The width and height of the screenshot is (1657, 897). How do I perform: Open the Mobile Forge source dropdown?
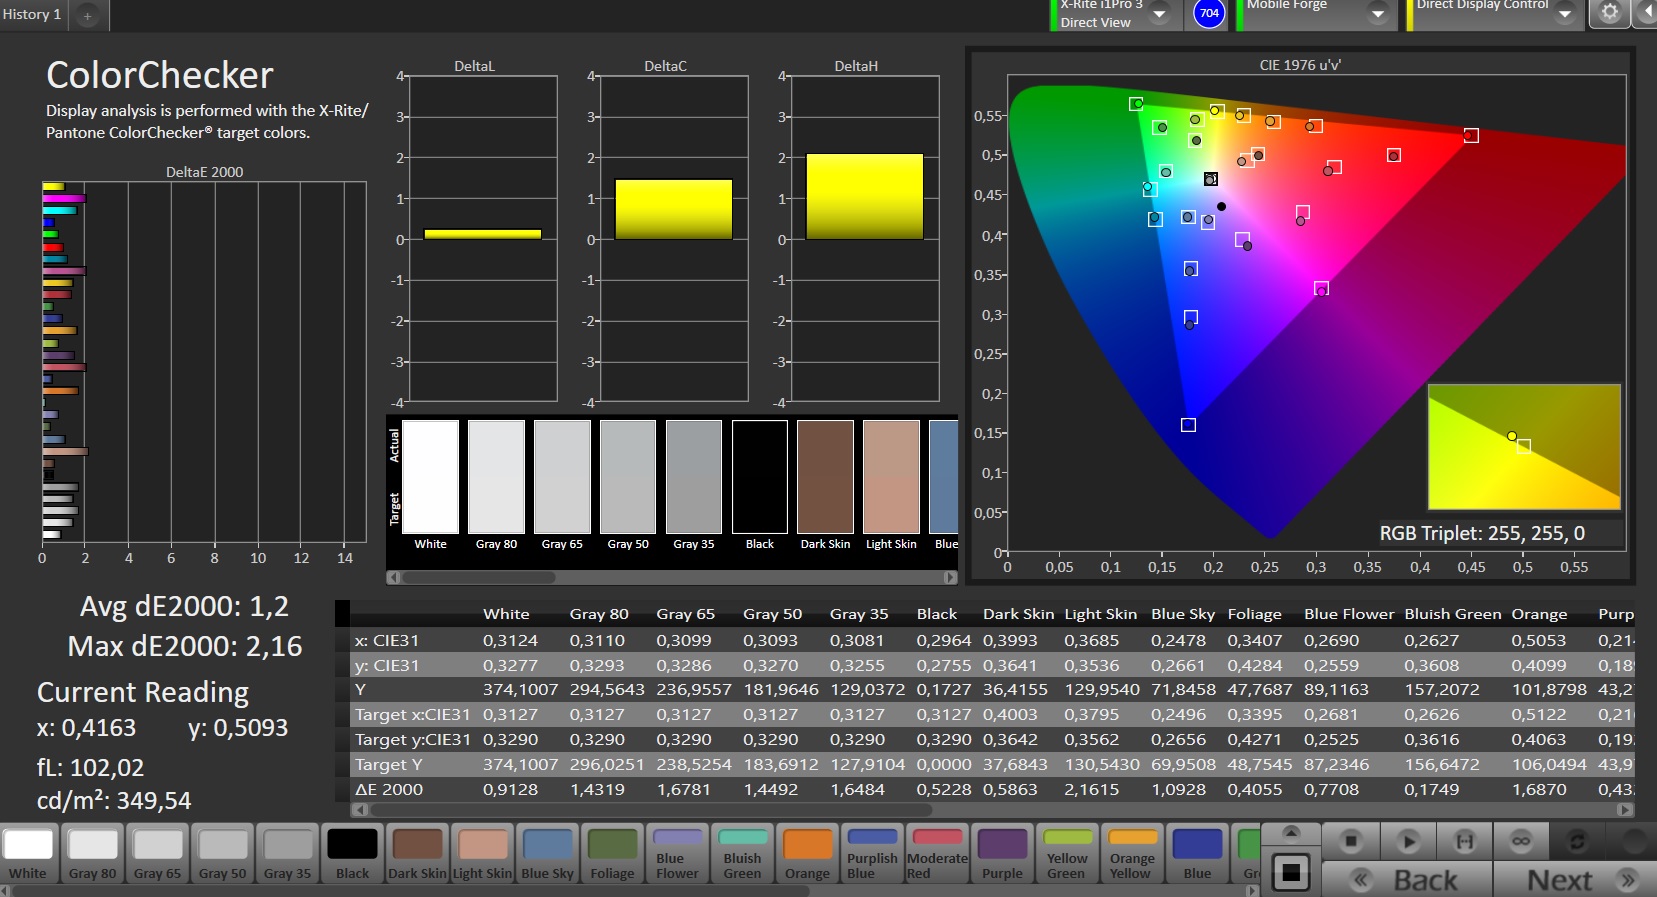click(x=1377, y=14)
